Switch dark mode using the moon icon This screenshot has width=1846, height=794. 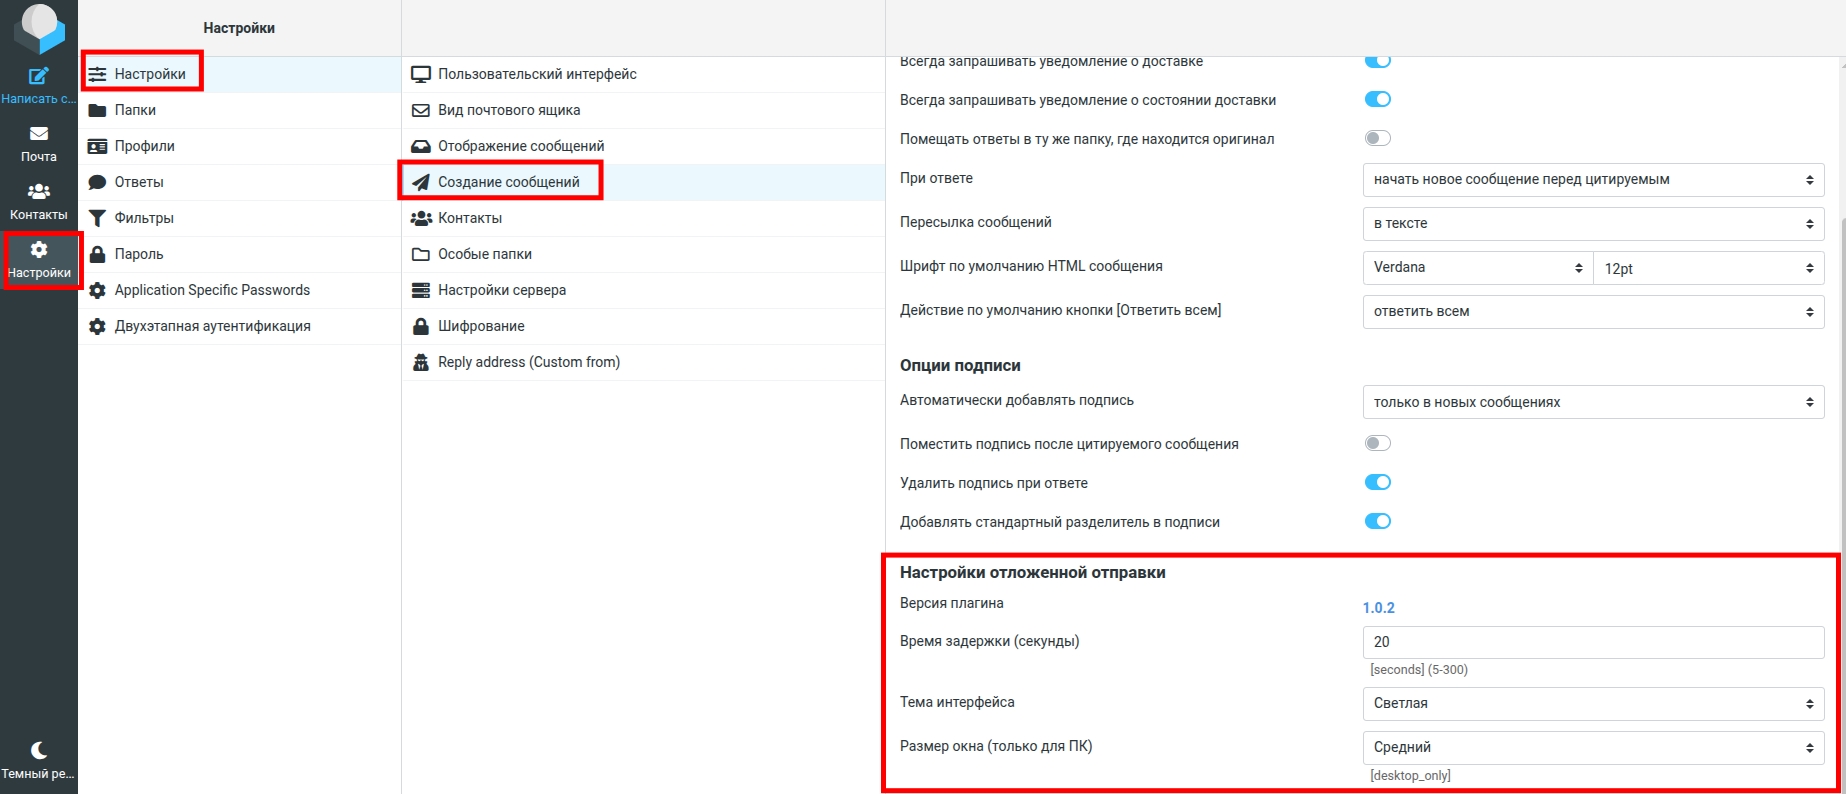38,750
